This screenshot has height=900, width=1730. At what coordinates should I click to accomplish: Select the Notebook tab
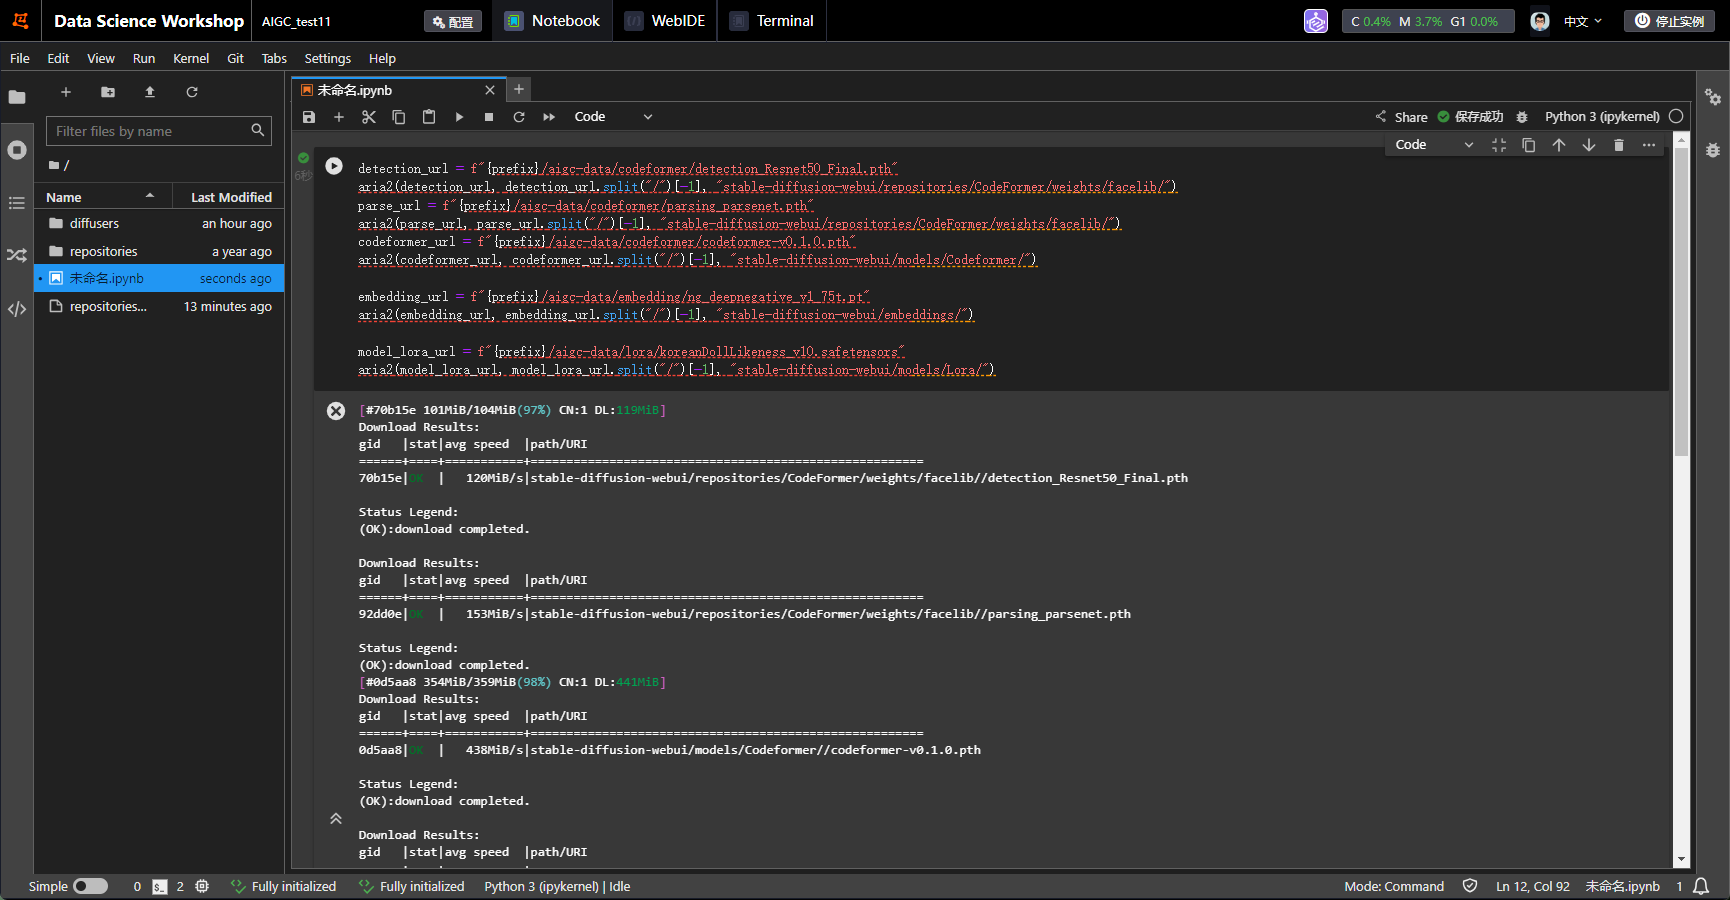tap(552, 21)
